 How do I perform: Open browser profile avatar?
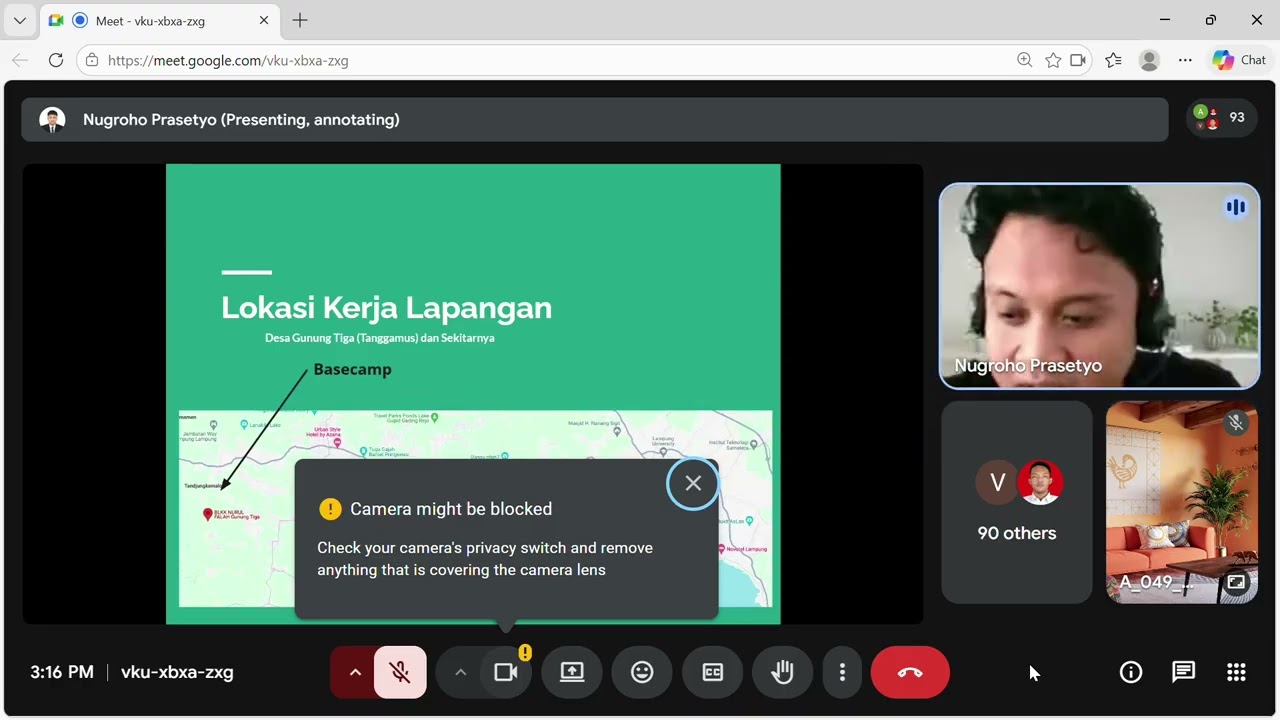(1149, 60)
